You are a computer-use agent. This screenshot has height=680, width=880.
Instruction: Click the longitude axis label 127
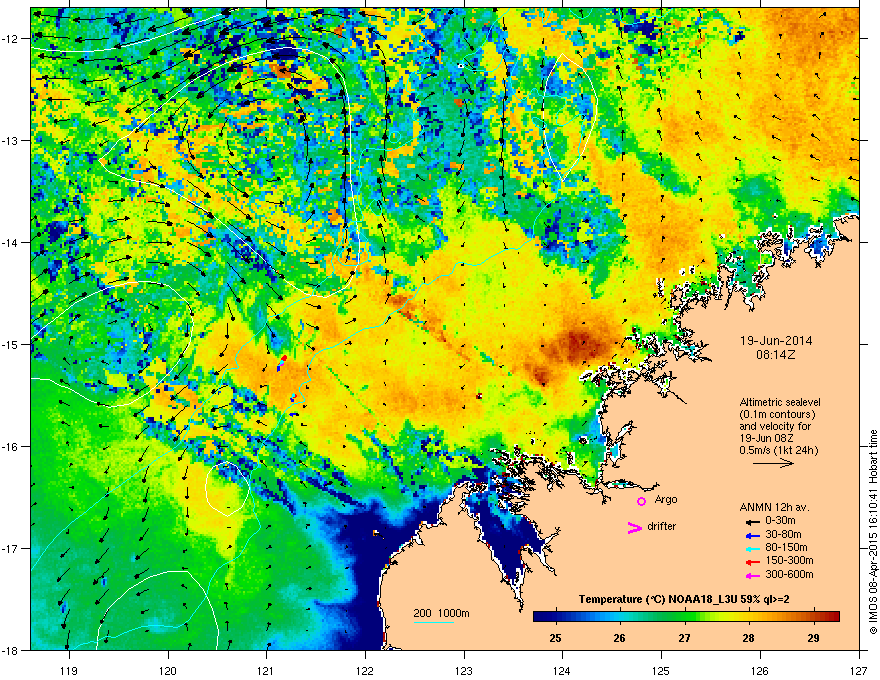pos(859,670)
